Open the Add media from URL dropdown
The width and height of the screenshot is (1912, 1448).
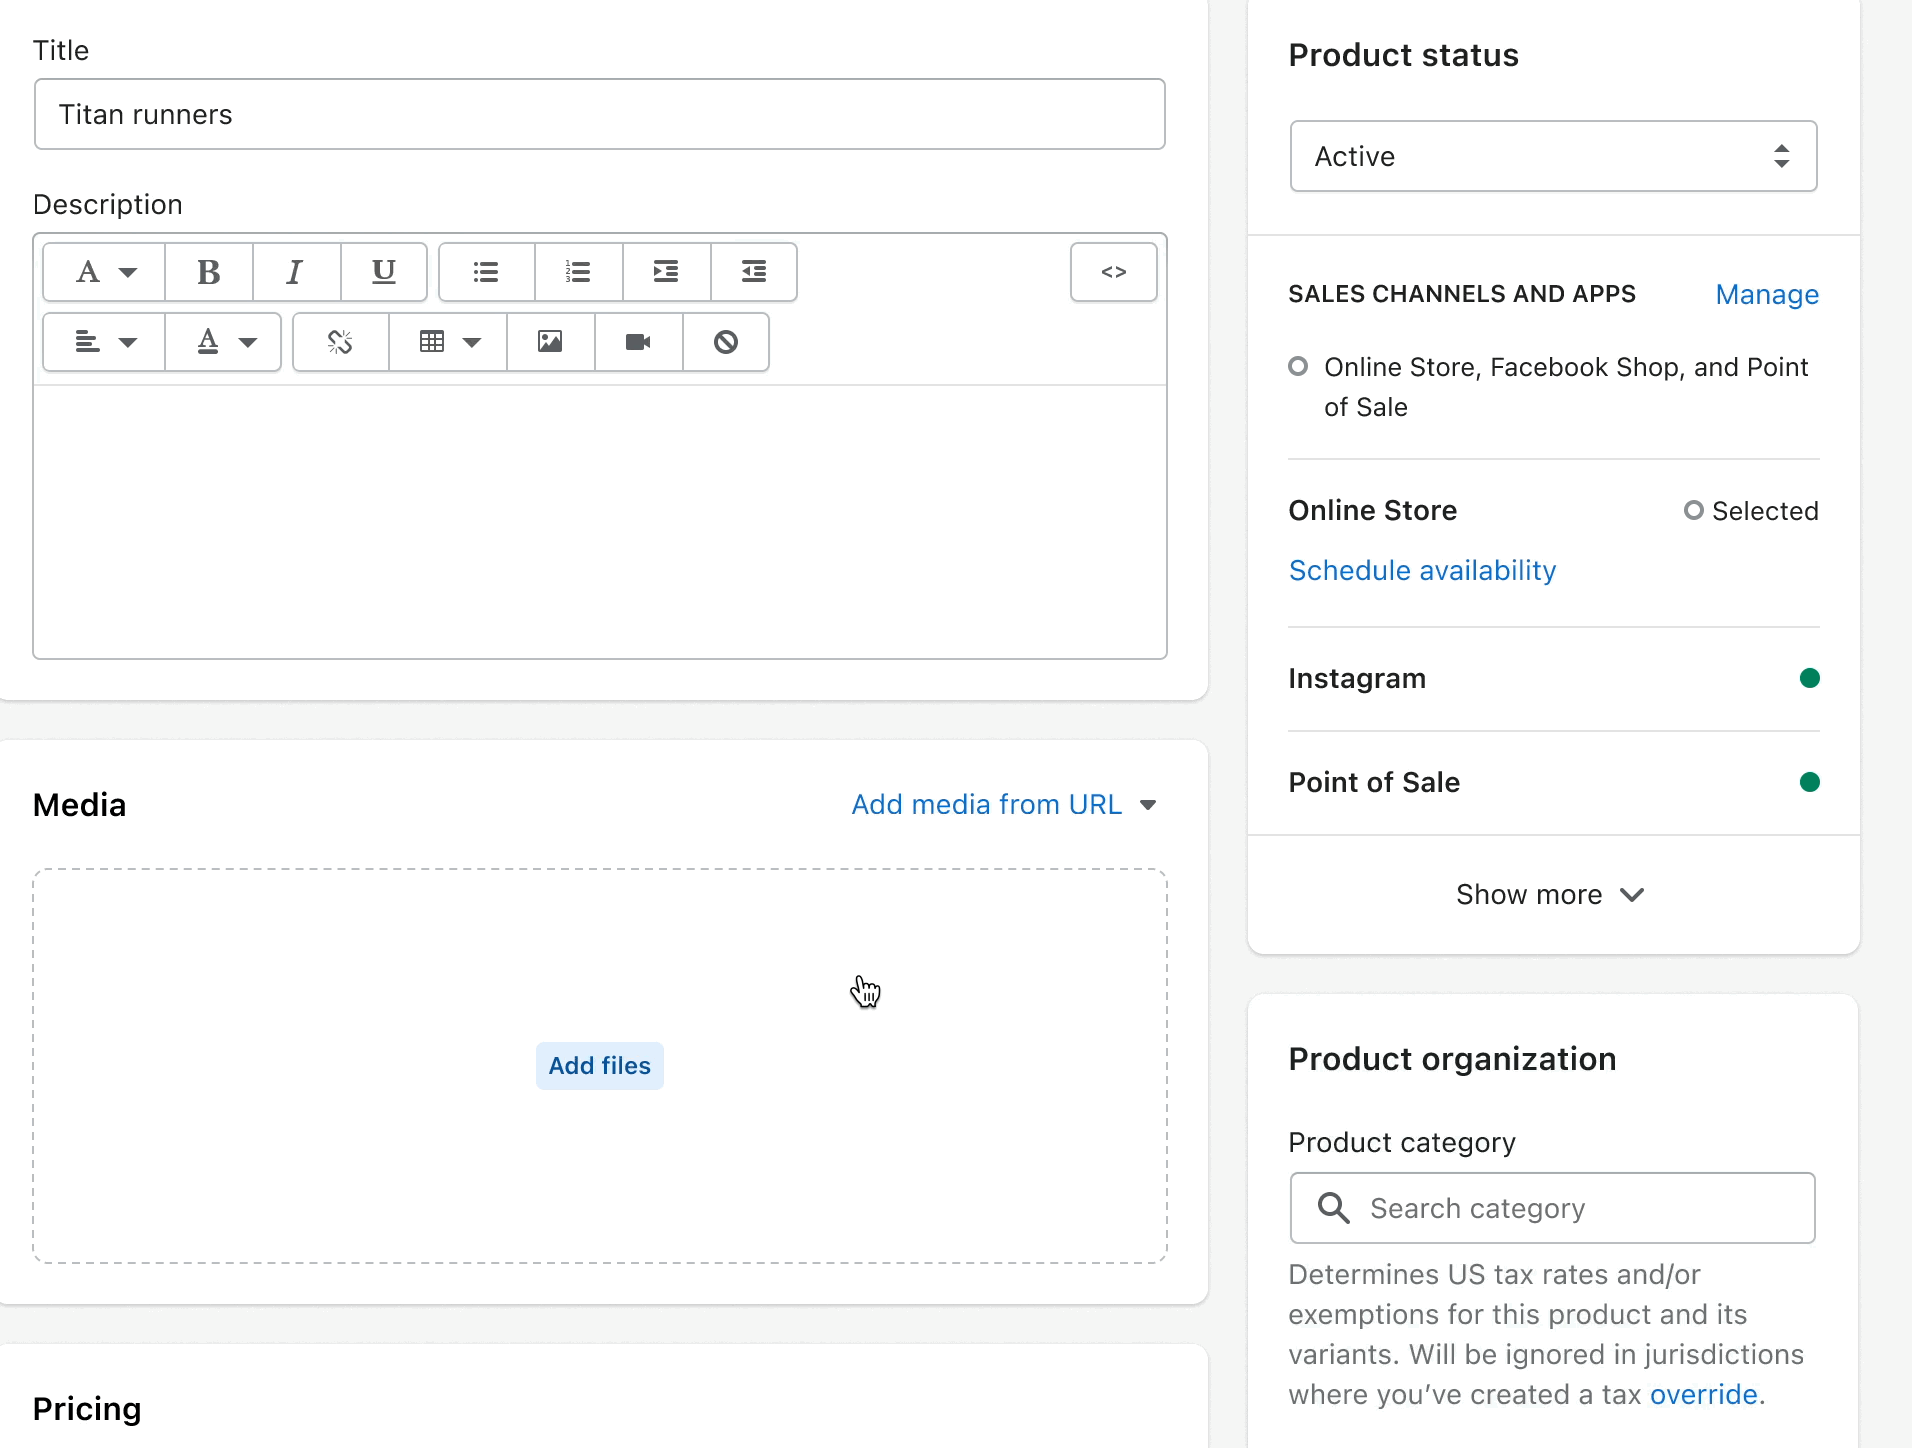point(1003,803)
